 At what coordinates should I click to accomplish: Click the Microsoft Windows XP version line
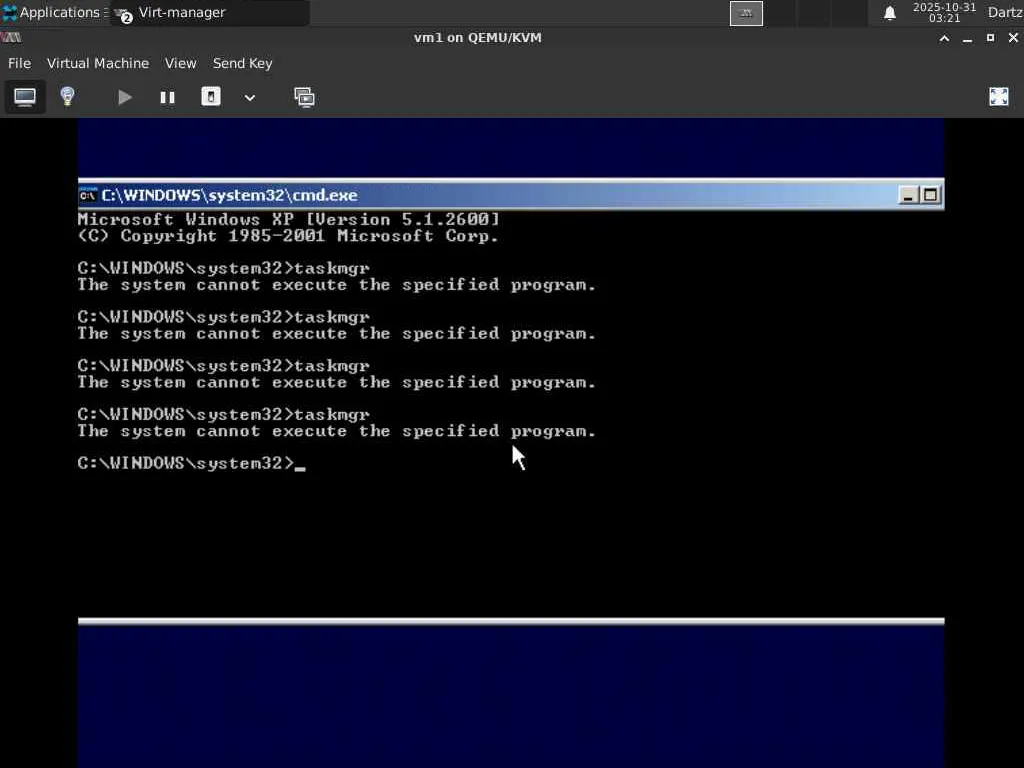[288, 219]
